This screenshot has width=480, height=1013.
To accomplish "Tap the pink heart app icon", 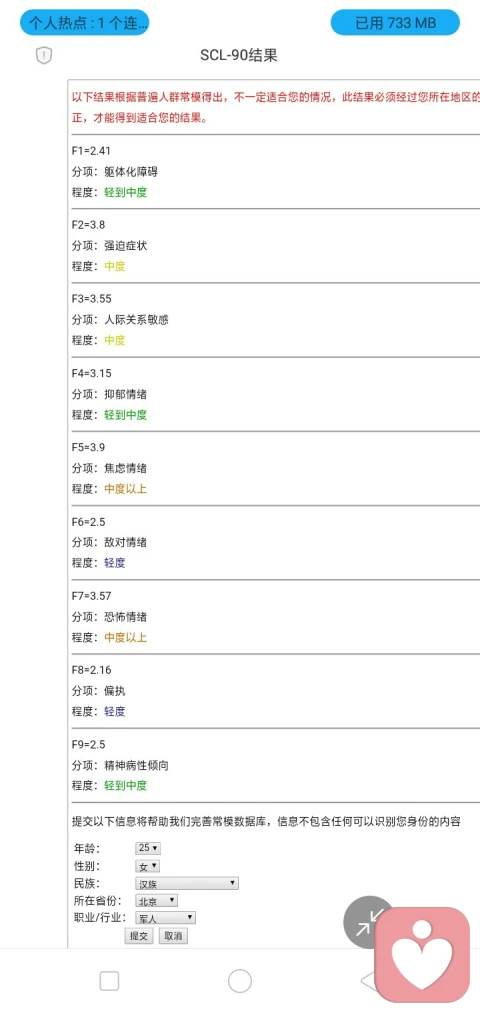I will pyautogui.click(x=422, y=954).
